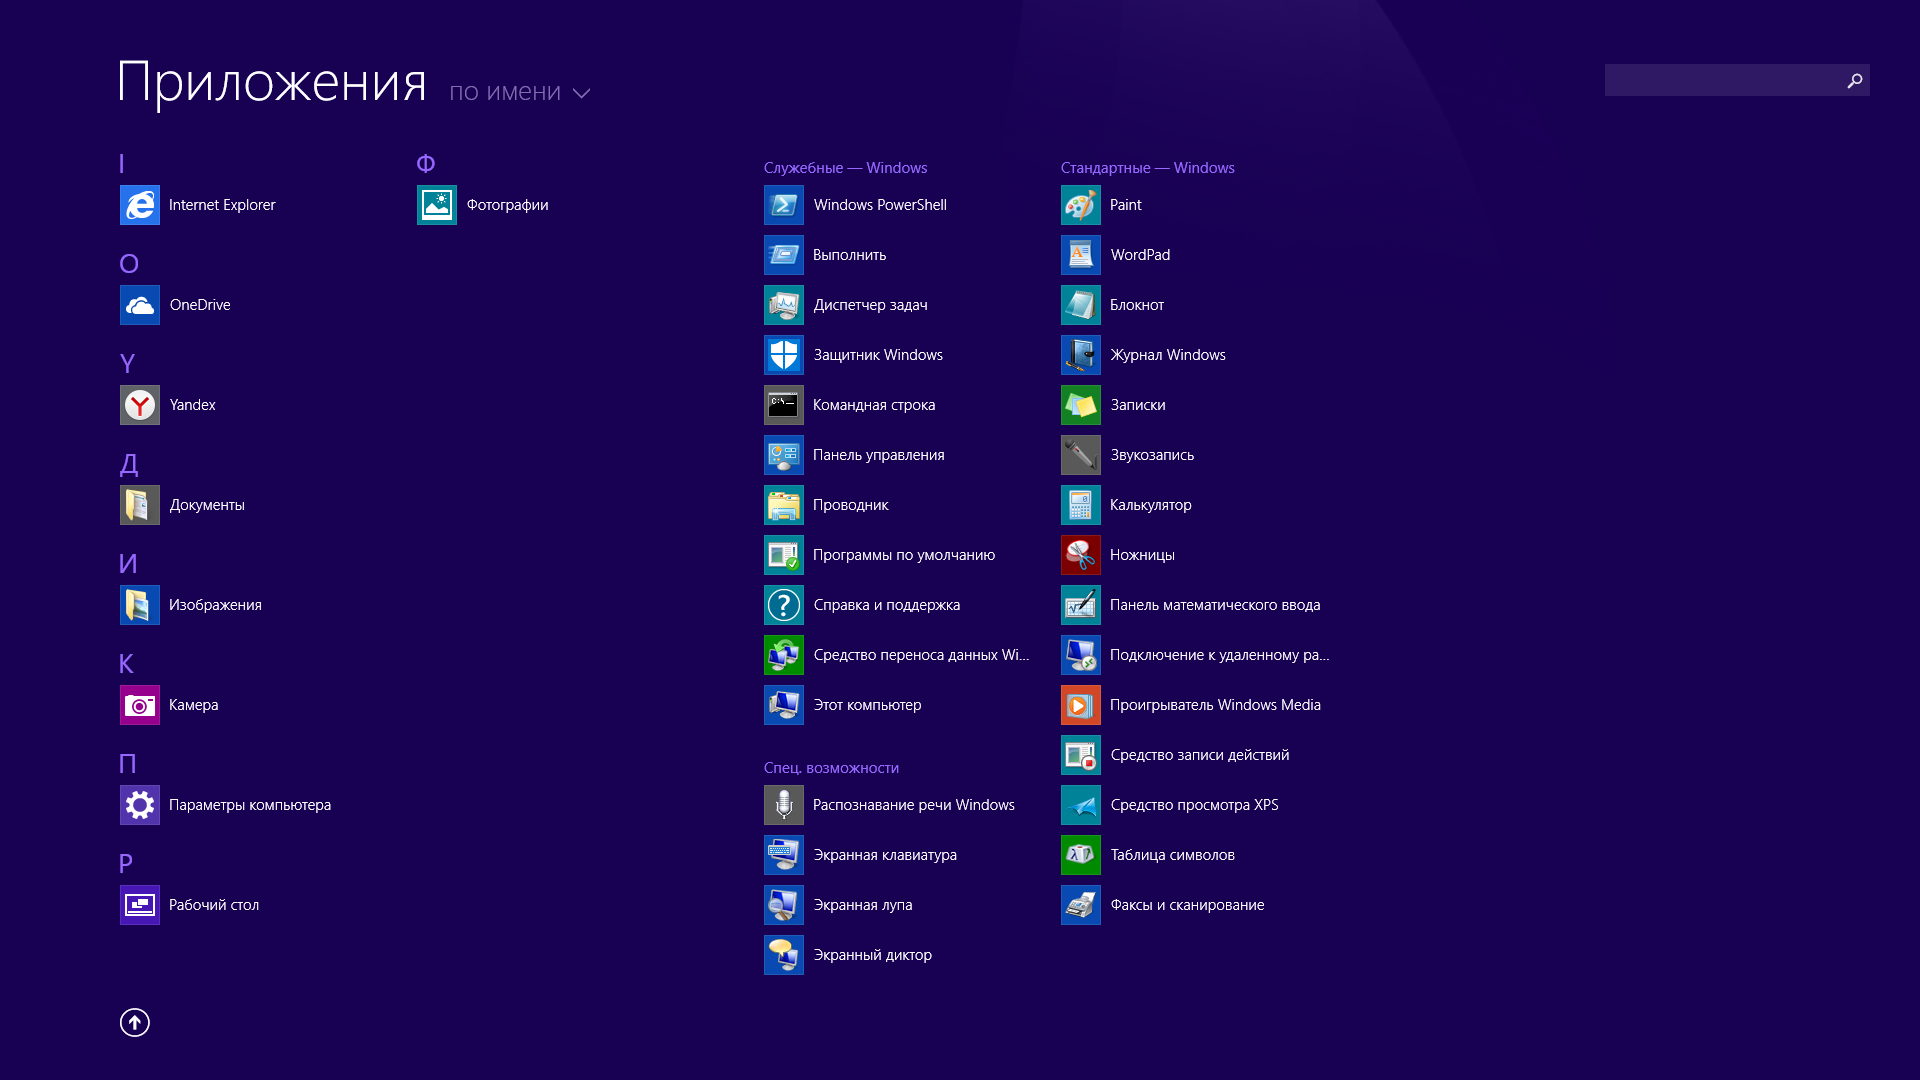Click the 'Служебные — Windows' group header
Screen dimensions: 1920x1080
845,168
